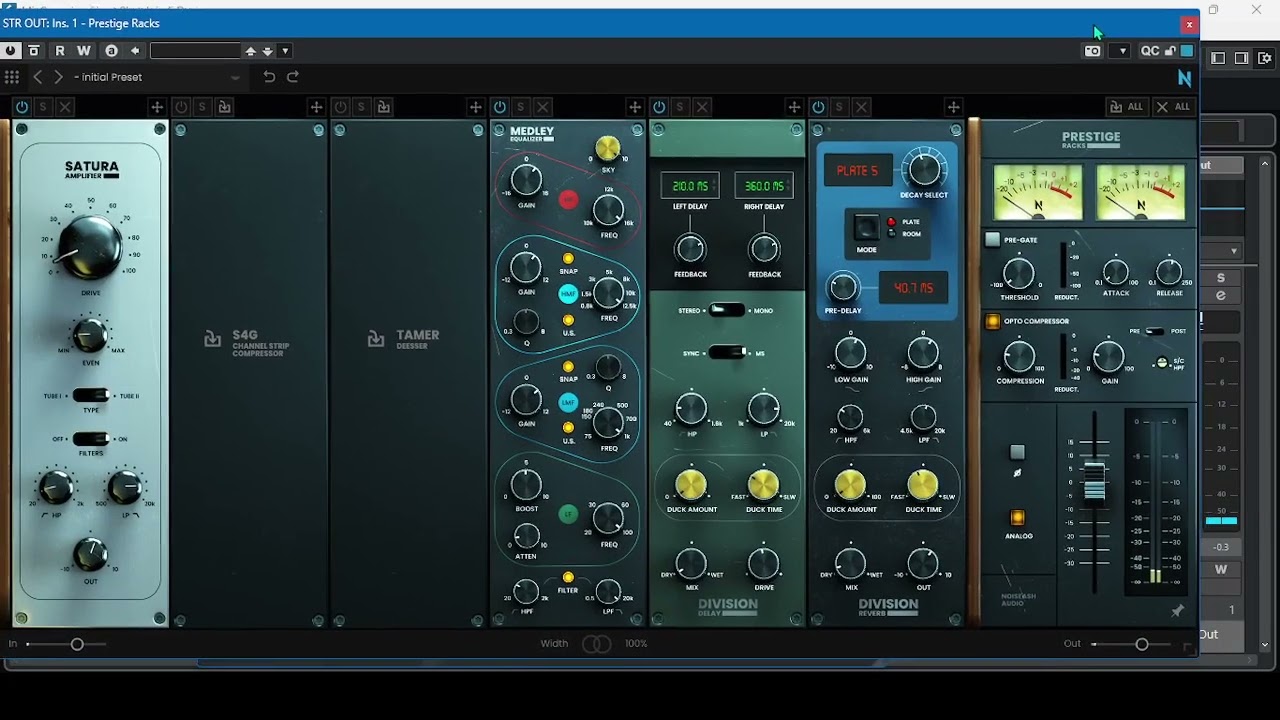
Task: Click the redo arrow
Action: 293,77
